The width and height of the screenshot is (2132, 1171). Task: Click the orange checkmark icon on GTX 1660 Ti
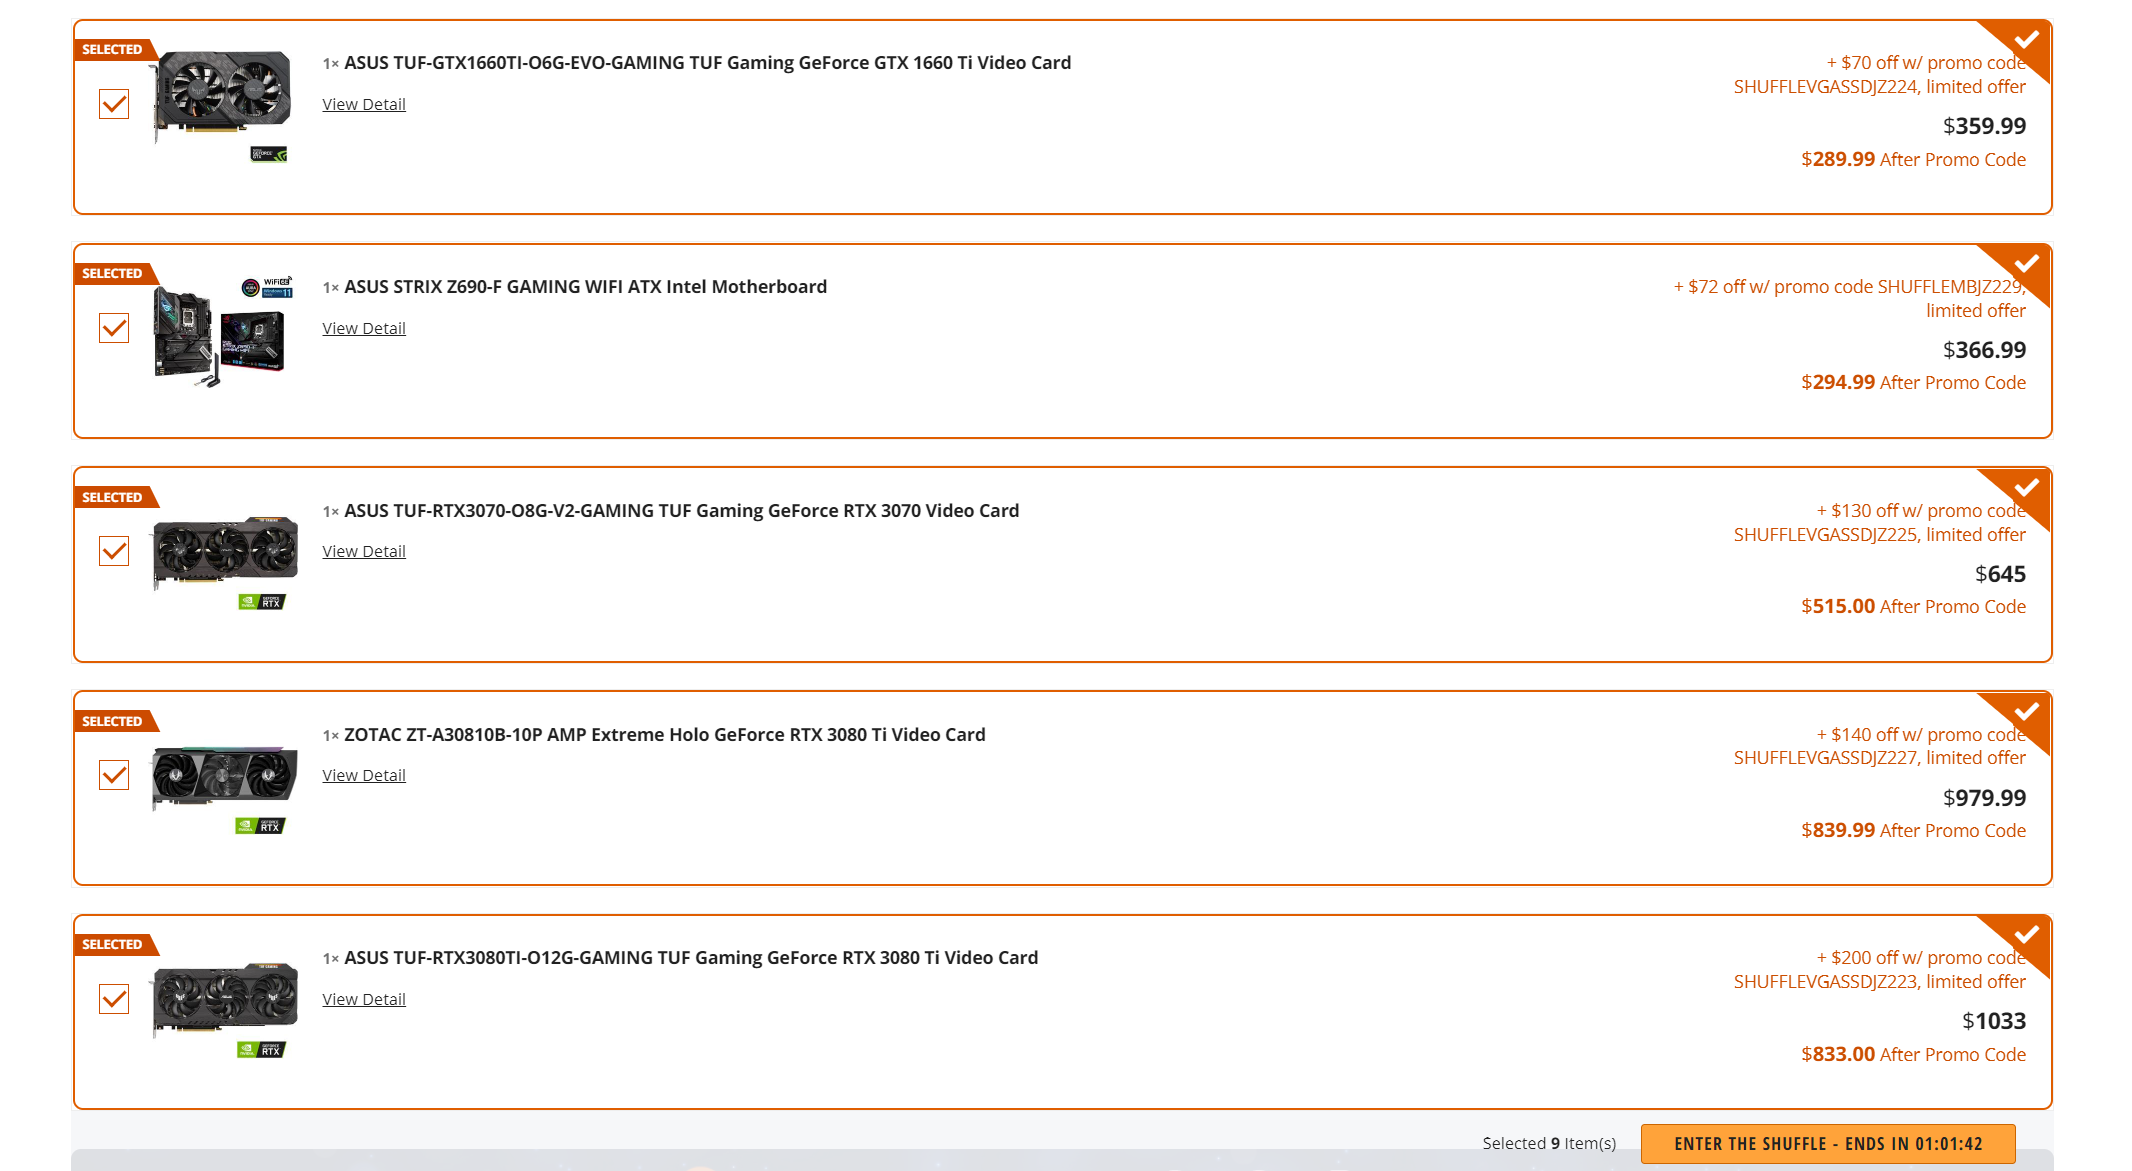(x=115, y=104)
